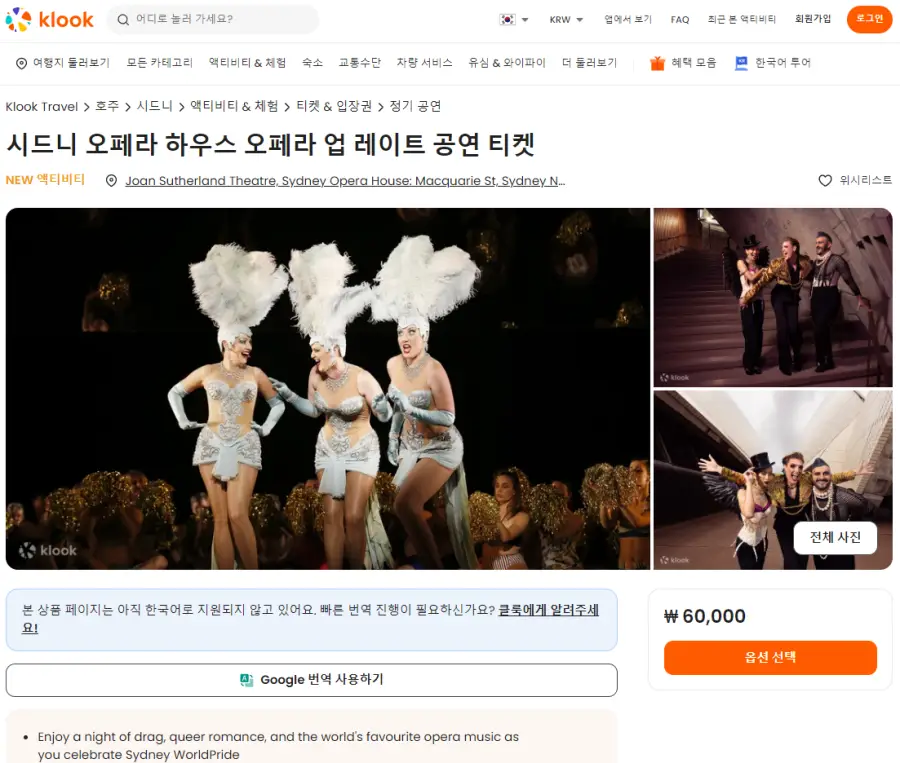
Task: Click the '회원가입' sign-up link
Action: click(813, 19)
